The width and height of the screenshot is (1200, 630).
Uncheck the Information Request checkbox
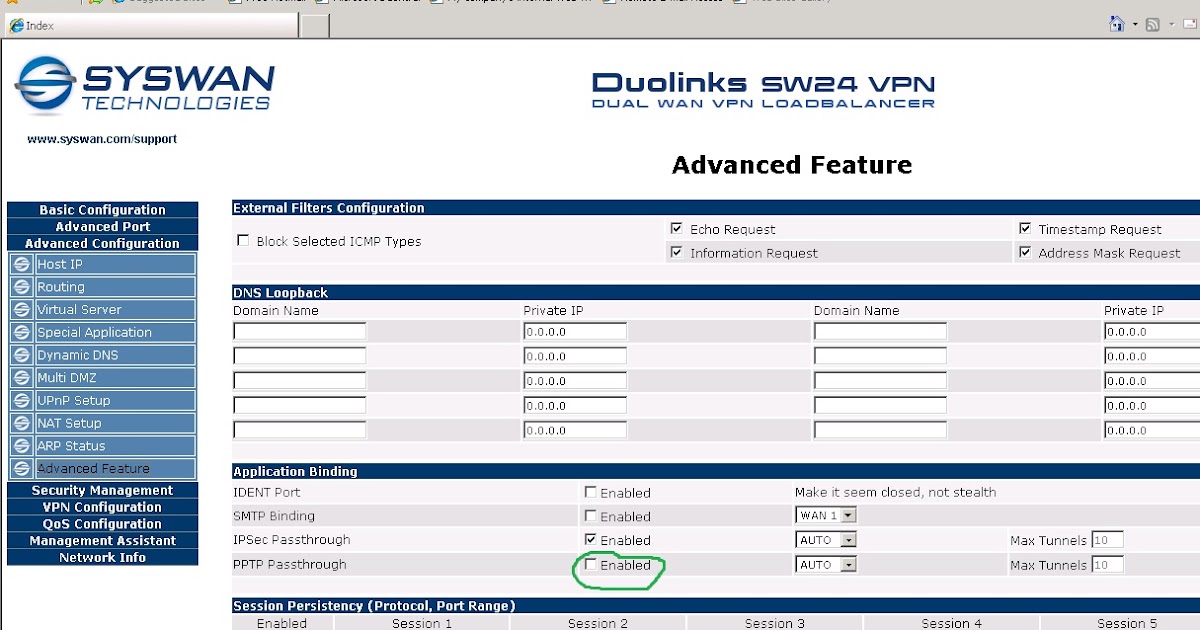coord(677,252)
